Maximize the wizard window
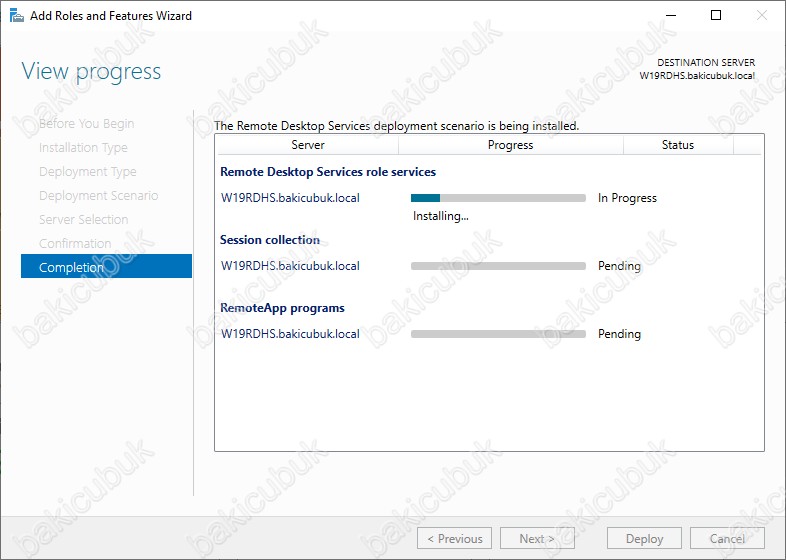This screenshot has width=786, height=560. 715,16
